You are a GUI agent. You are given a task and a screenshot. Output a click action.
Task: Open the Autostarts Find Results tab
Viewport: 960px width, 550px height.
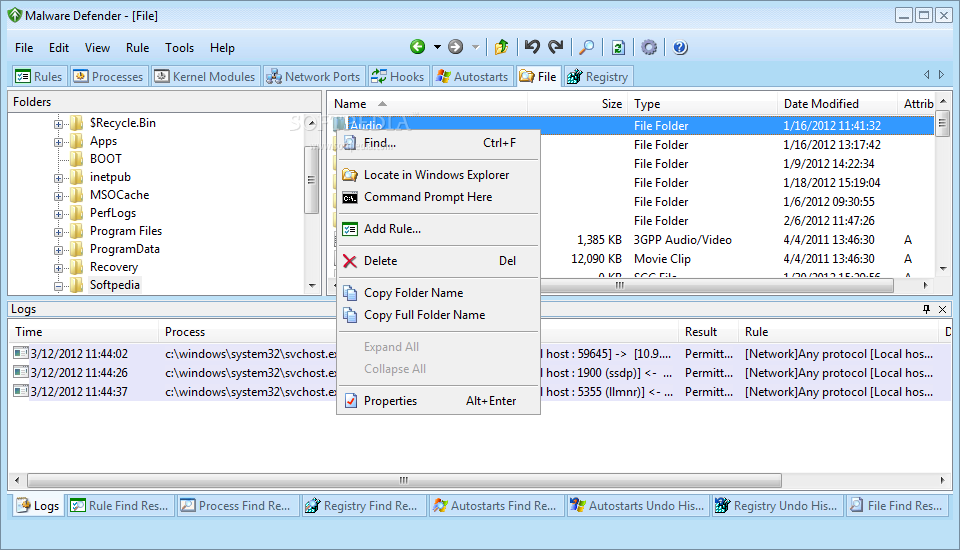(x=496, y=505)
